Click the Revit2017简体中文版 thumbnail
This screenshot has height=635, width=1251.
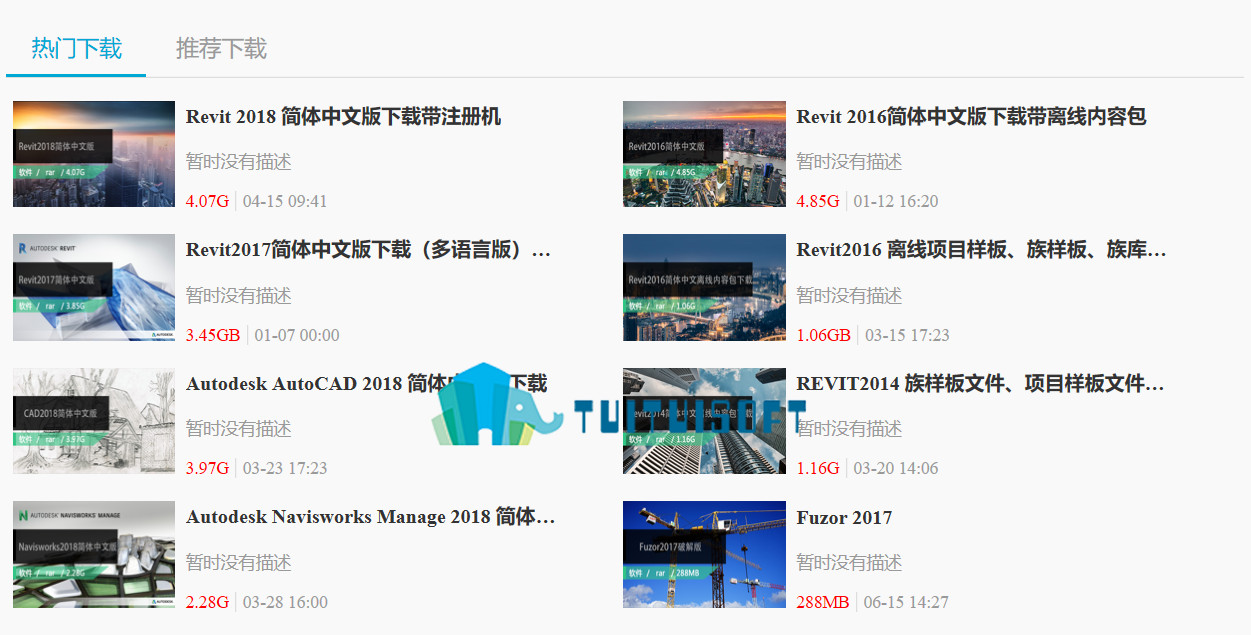coord(94,288)
